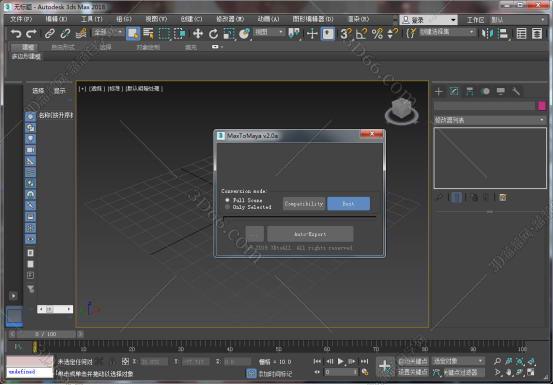Toggle the Spinner Snap button
Image resolution: width=553 pixels, height=385 pixels.
[x=392, y=34]
